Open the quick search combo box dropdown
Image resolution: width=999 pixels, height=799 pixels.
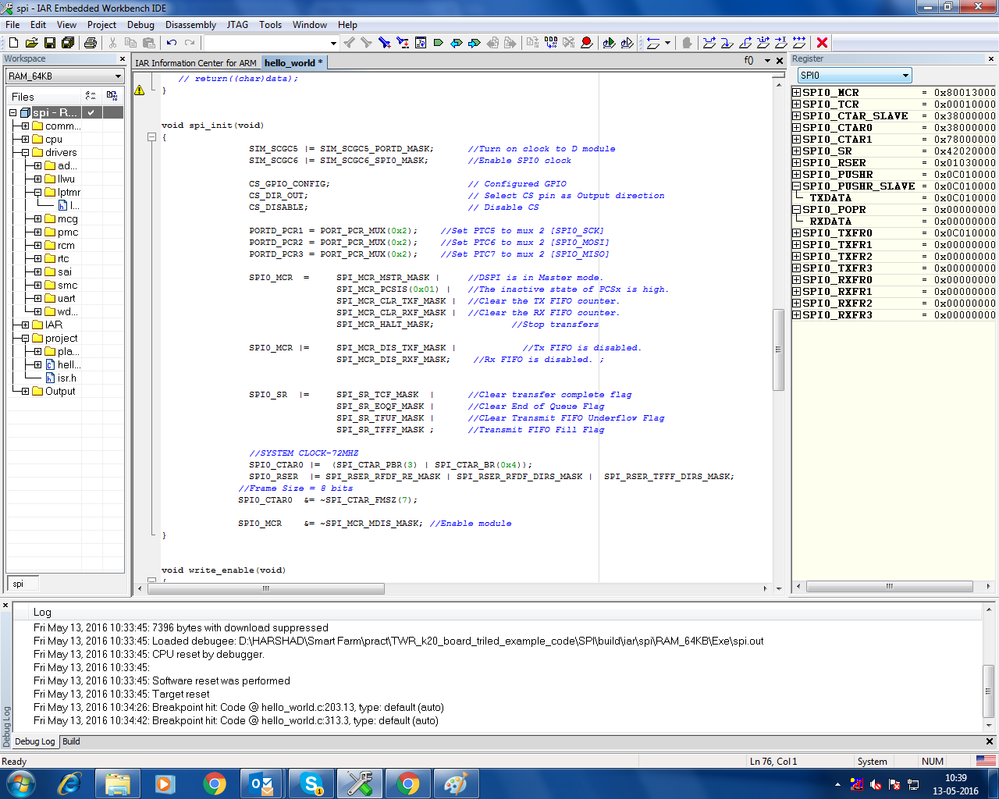(x=333, y=43)
